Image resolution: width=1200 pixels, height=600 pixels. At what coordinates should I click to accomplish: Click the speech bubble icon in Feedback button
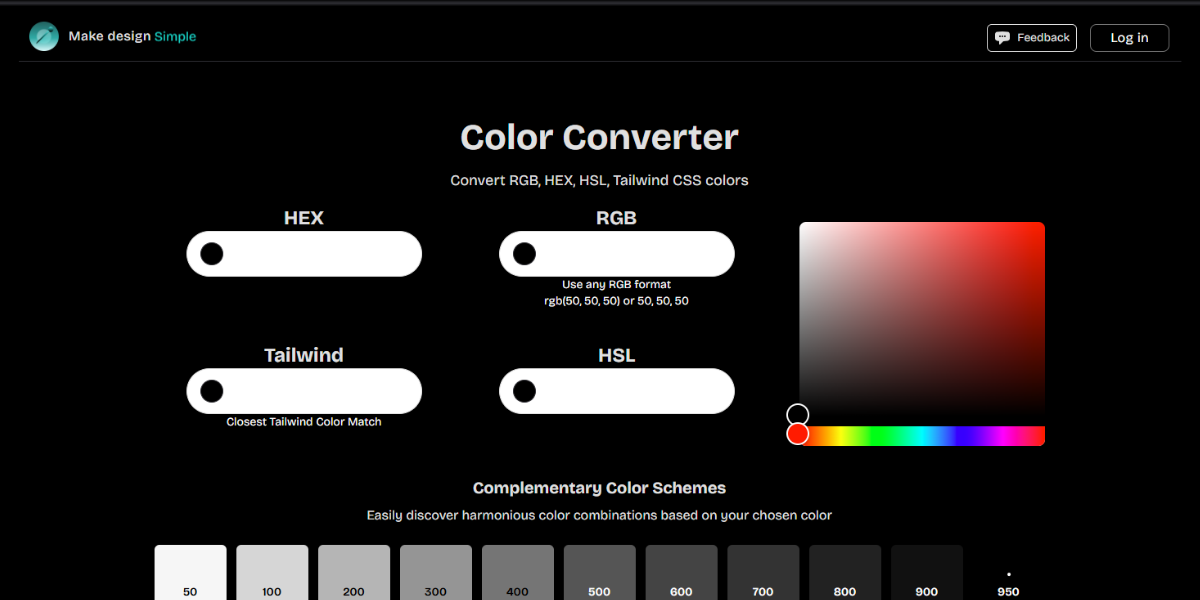point(1003,37)
